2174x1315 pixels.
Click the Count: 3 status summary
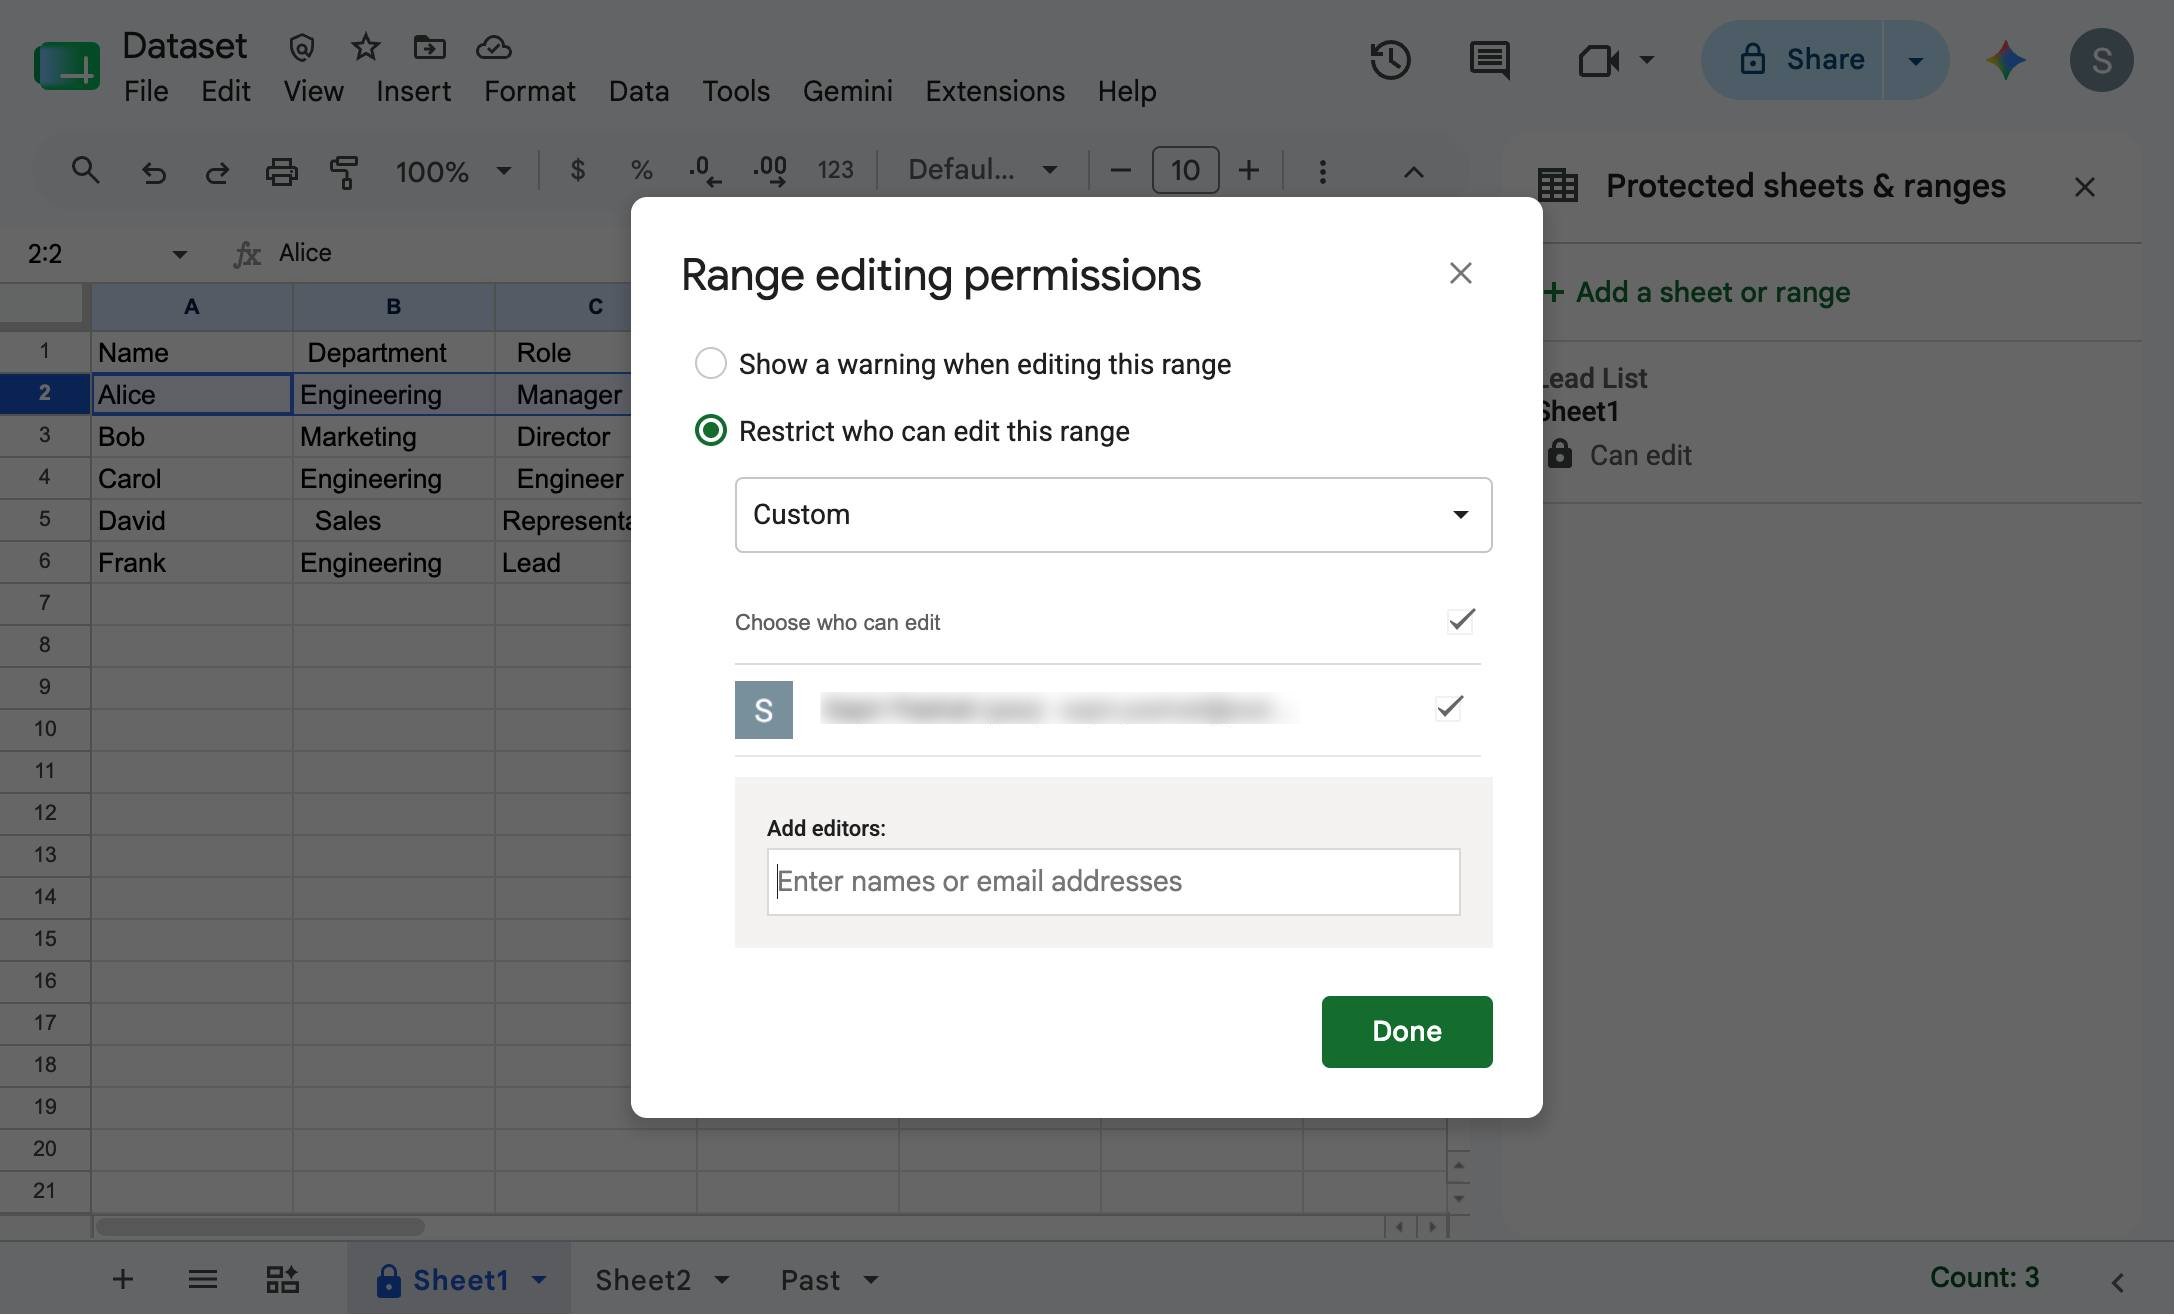point(1983,1278)
